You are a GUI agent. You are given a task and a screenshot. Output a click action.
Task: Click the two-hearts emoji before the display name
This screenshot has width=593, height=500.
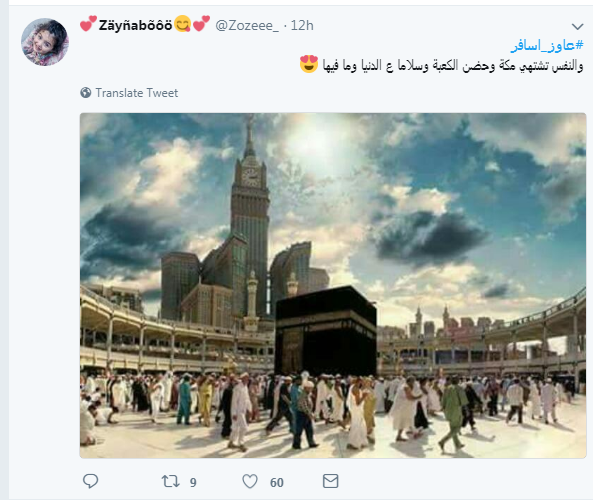click(x=88, y=24)
